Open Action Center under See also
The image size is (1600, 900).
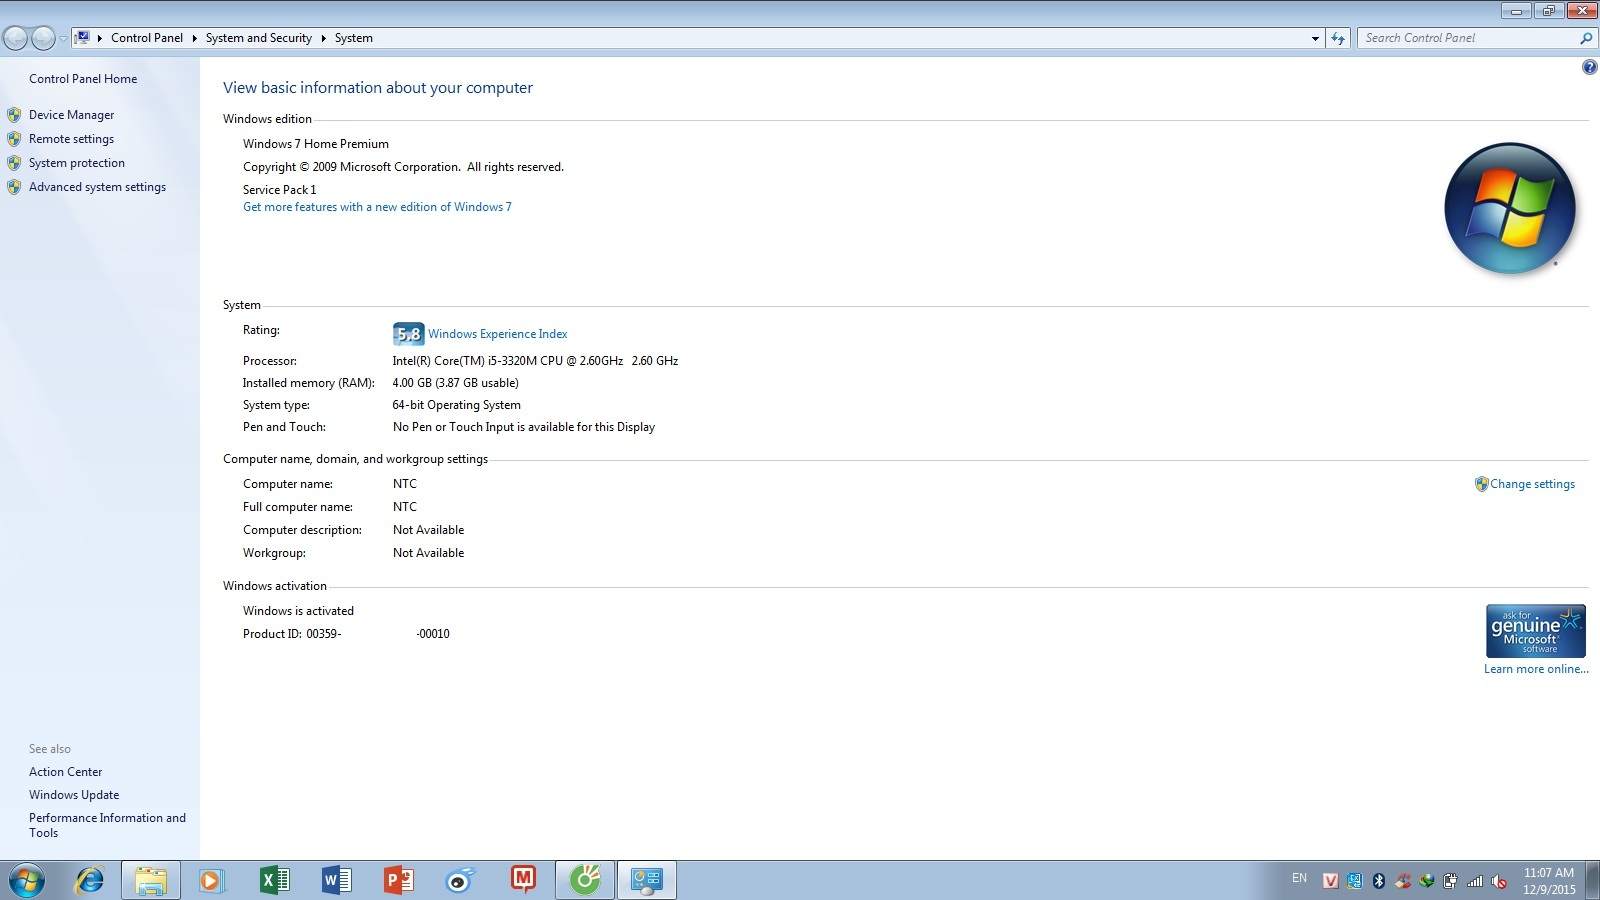pyautogui.click(x=65, y=772)
